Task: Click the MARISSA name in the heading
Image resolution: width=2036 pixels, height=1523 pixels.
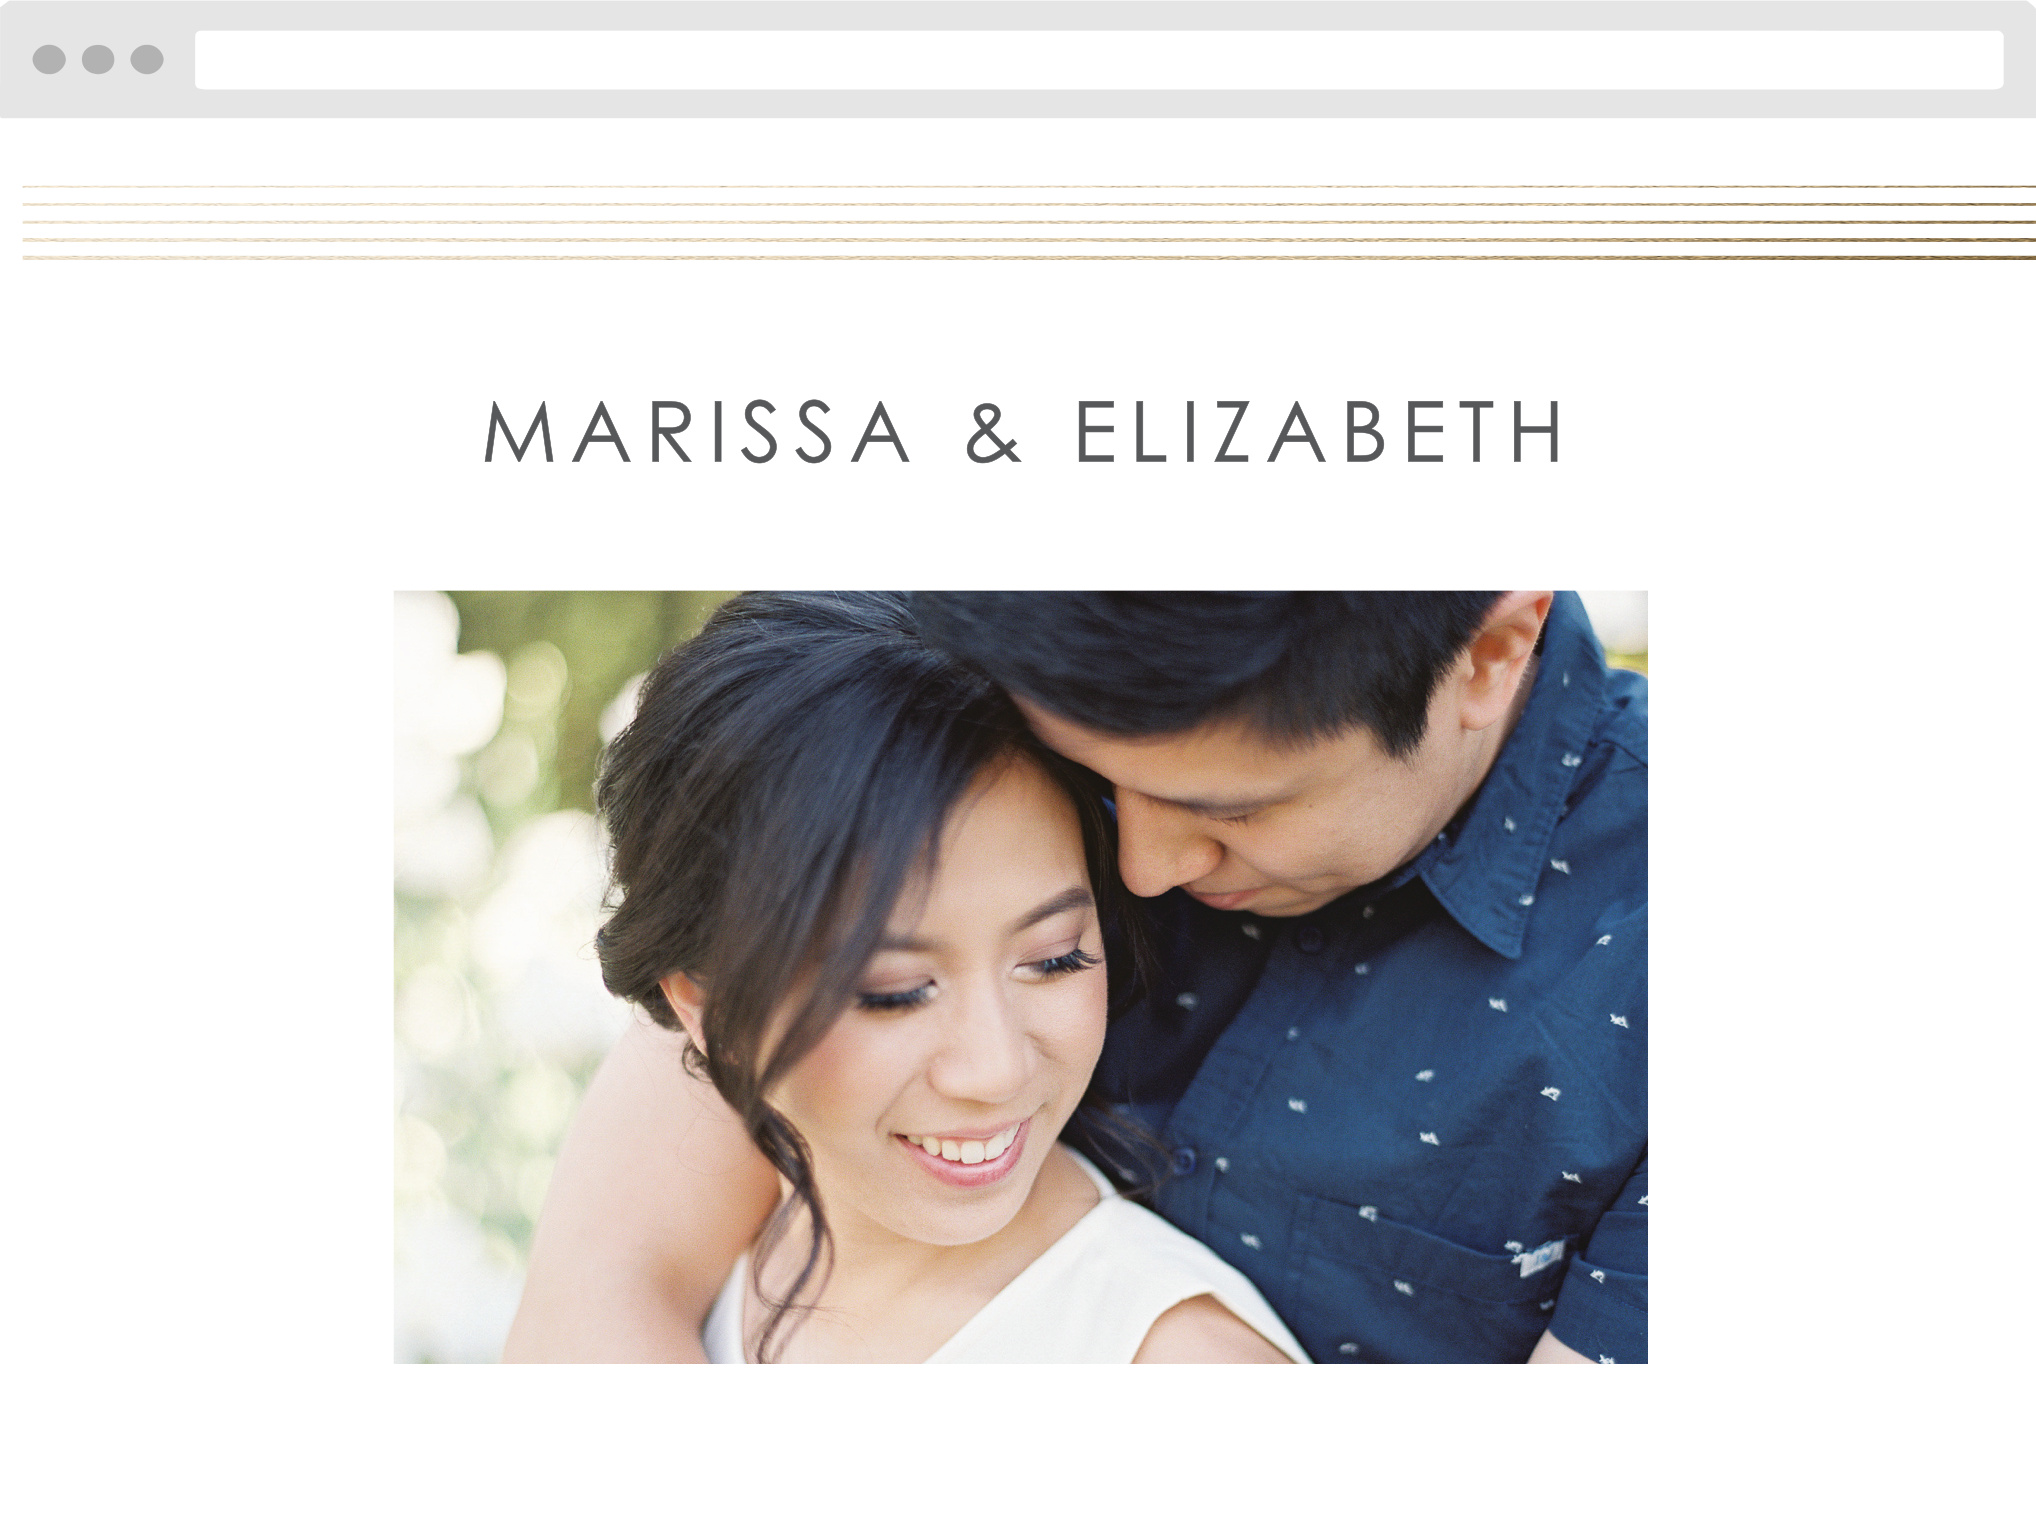Action: [x=698, y=432]
